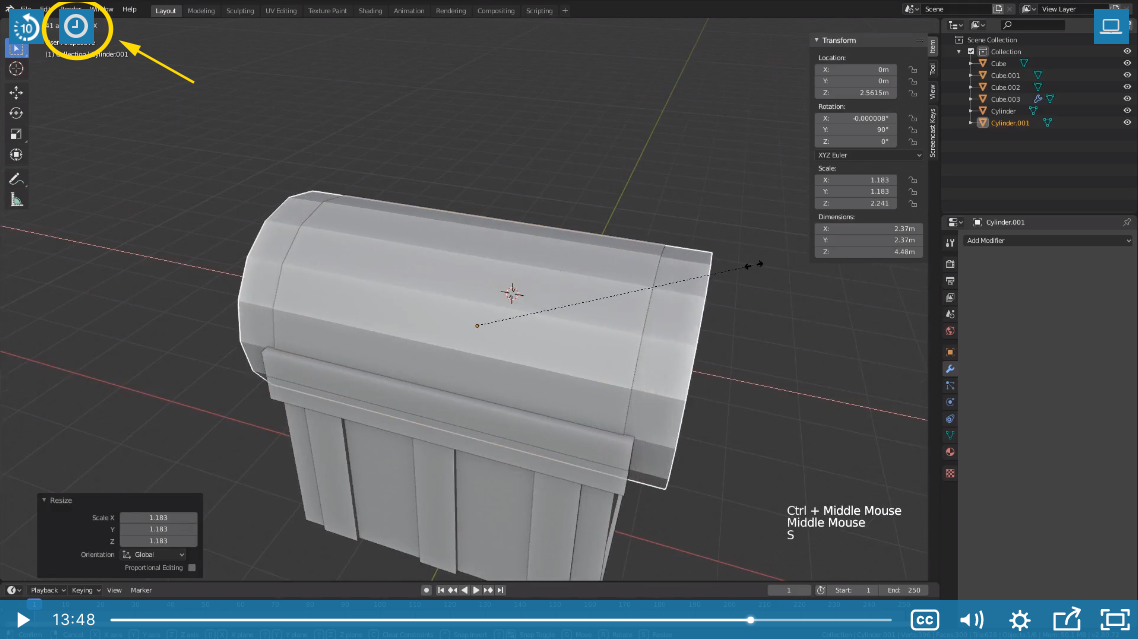Hide Cube.003 with its eye icon

(x=1127, y=99)
